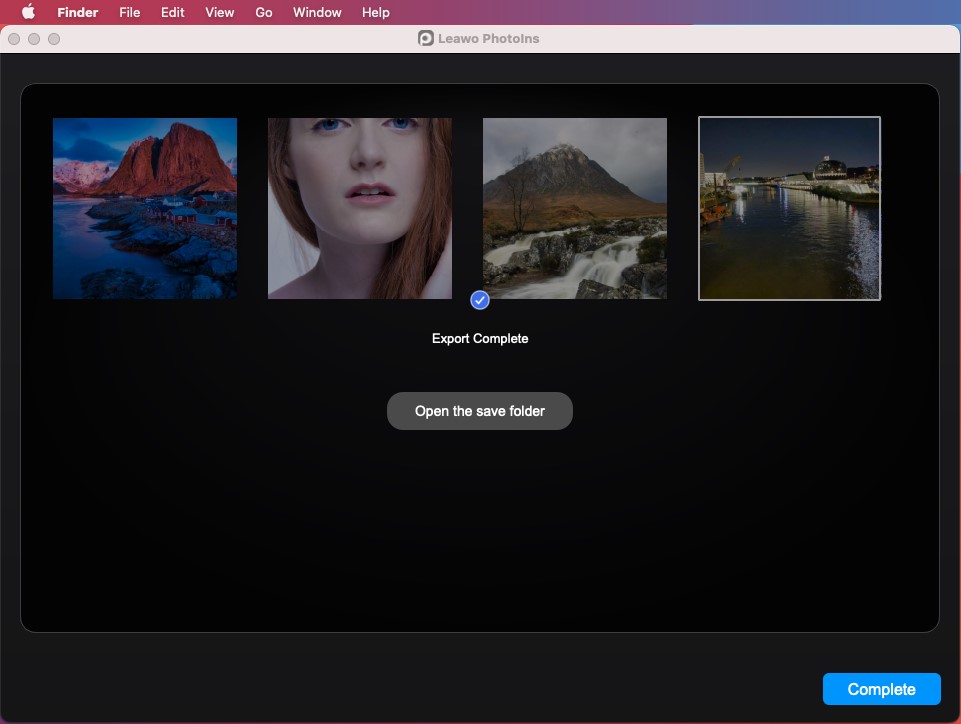Open the Window menu

pyautogui.click(x=317, y=13)
